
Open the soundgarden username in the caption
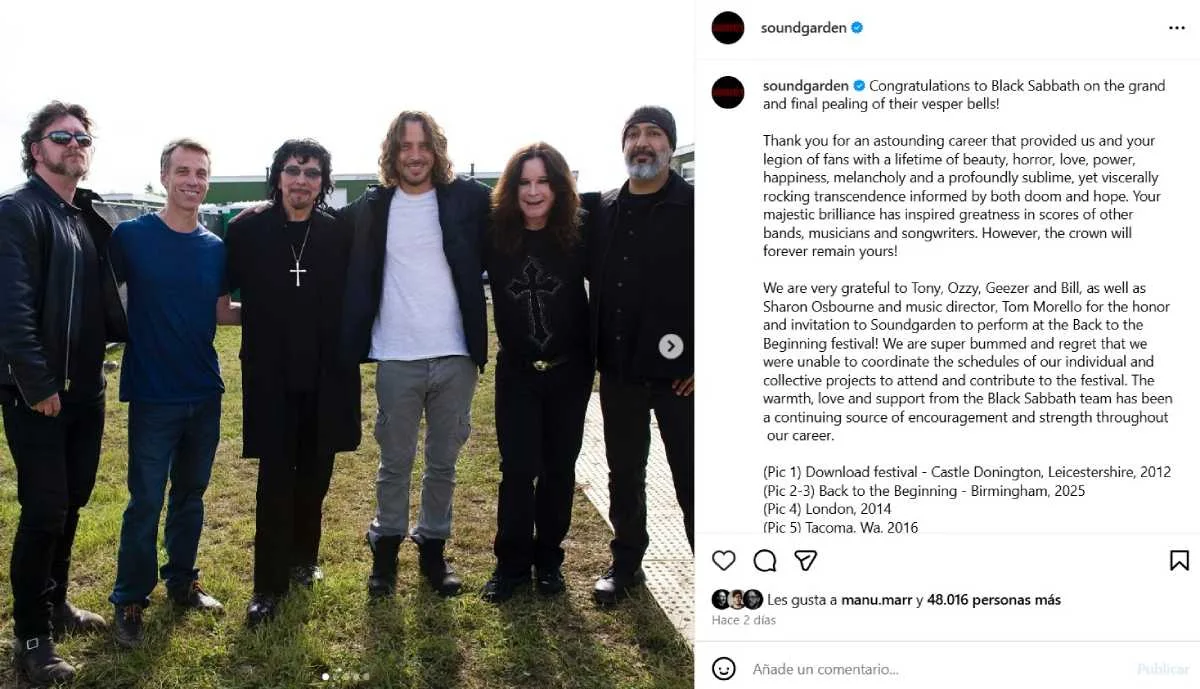click(806, 86)
